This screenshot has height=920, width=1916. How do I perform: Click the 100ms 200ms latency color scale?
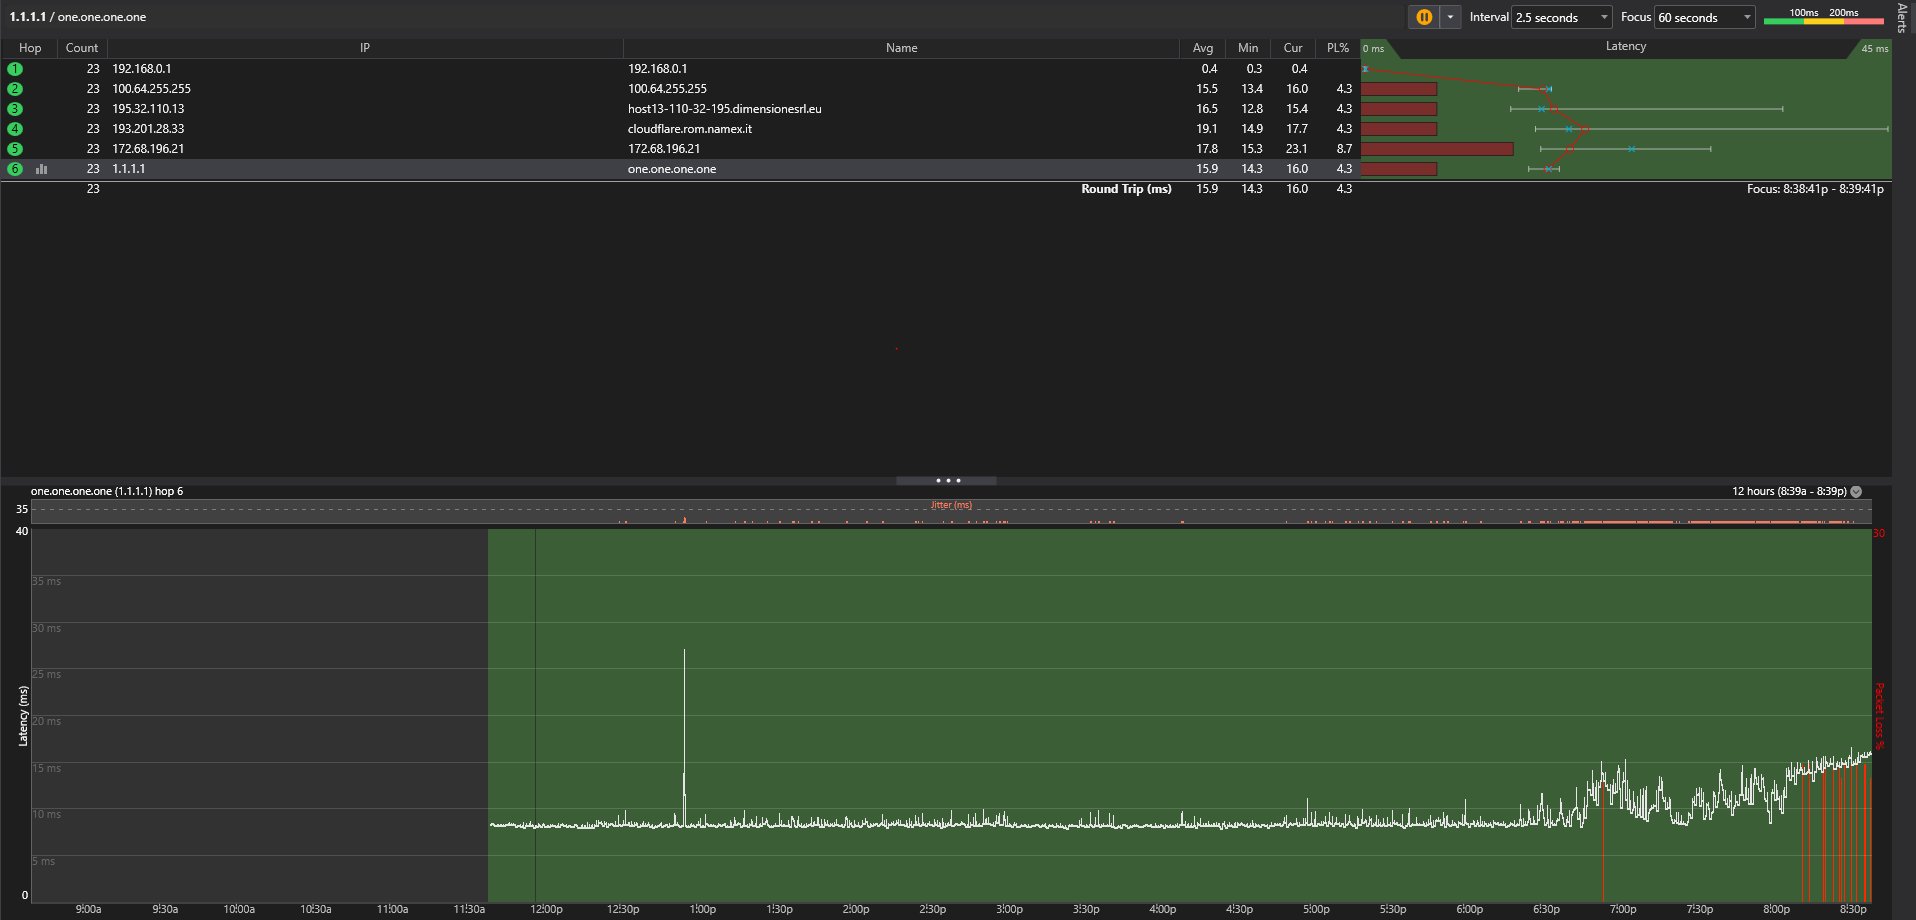point(1823,17)
